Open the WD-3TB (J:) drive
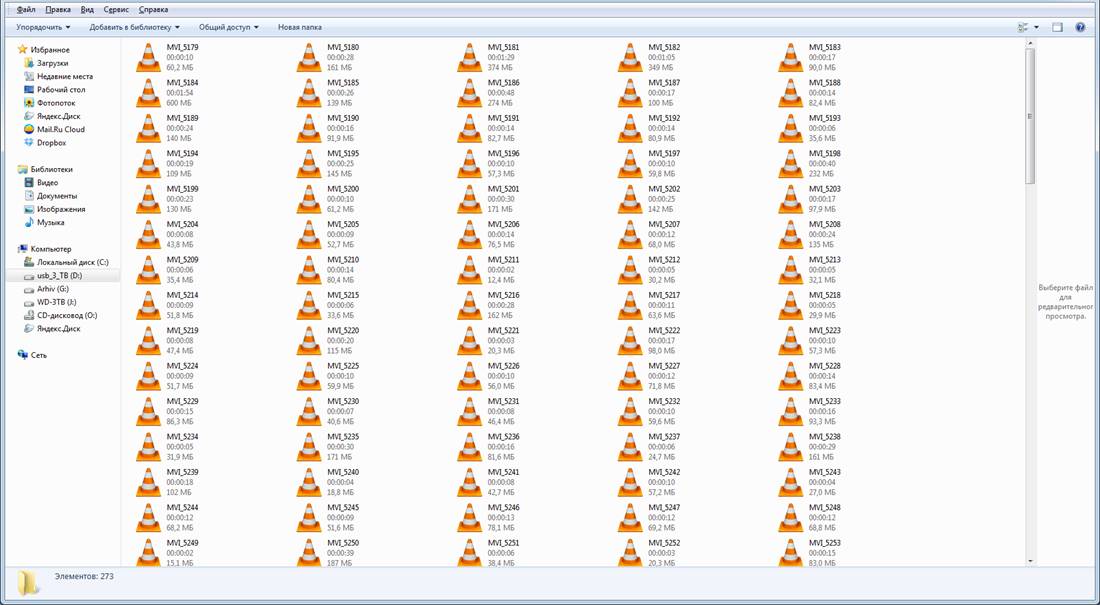The height and width of the screenshot is (605, 1100). pyautogui.click(x=57, y=302)
